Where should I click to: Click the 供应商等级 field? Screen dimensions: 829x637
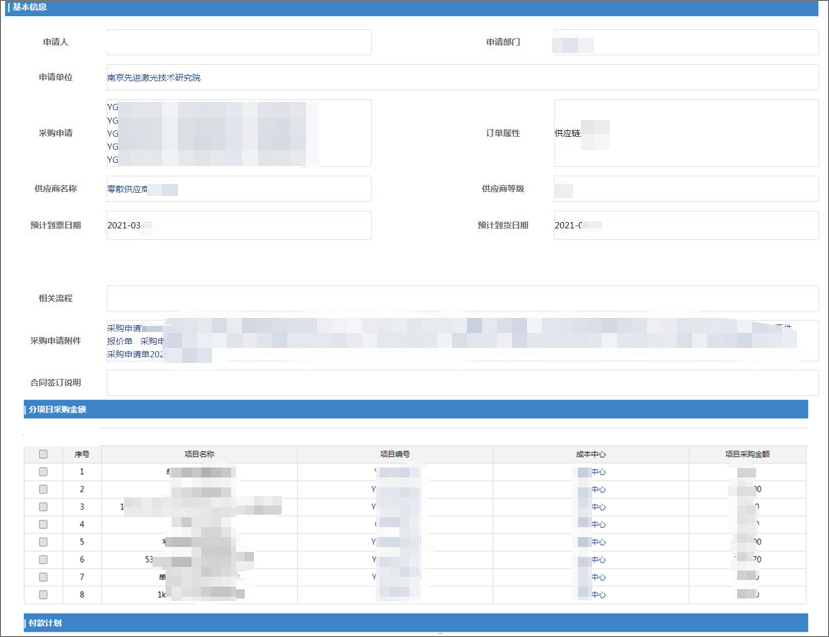[x=686, y=189]
